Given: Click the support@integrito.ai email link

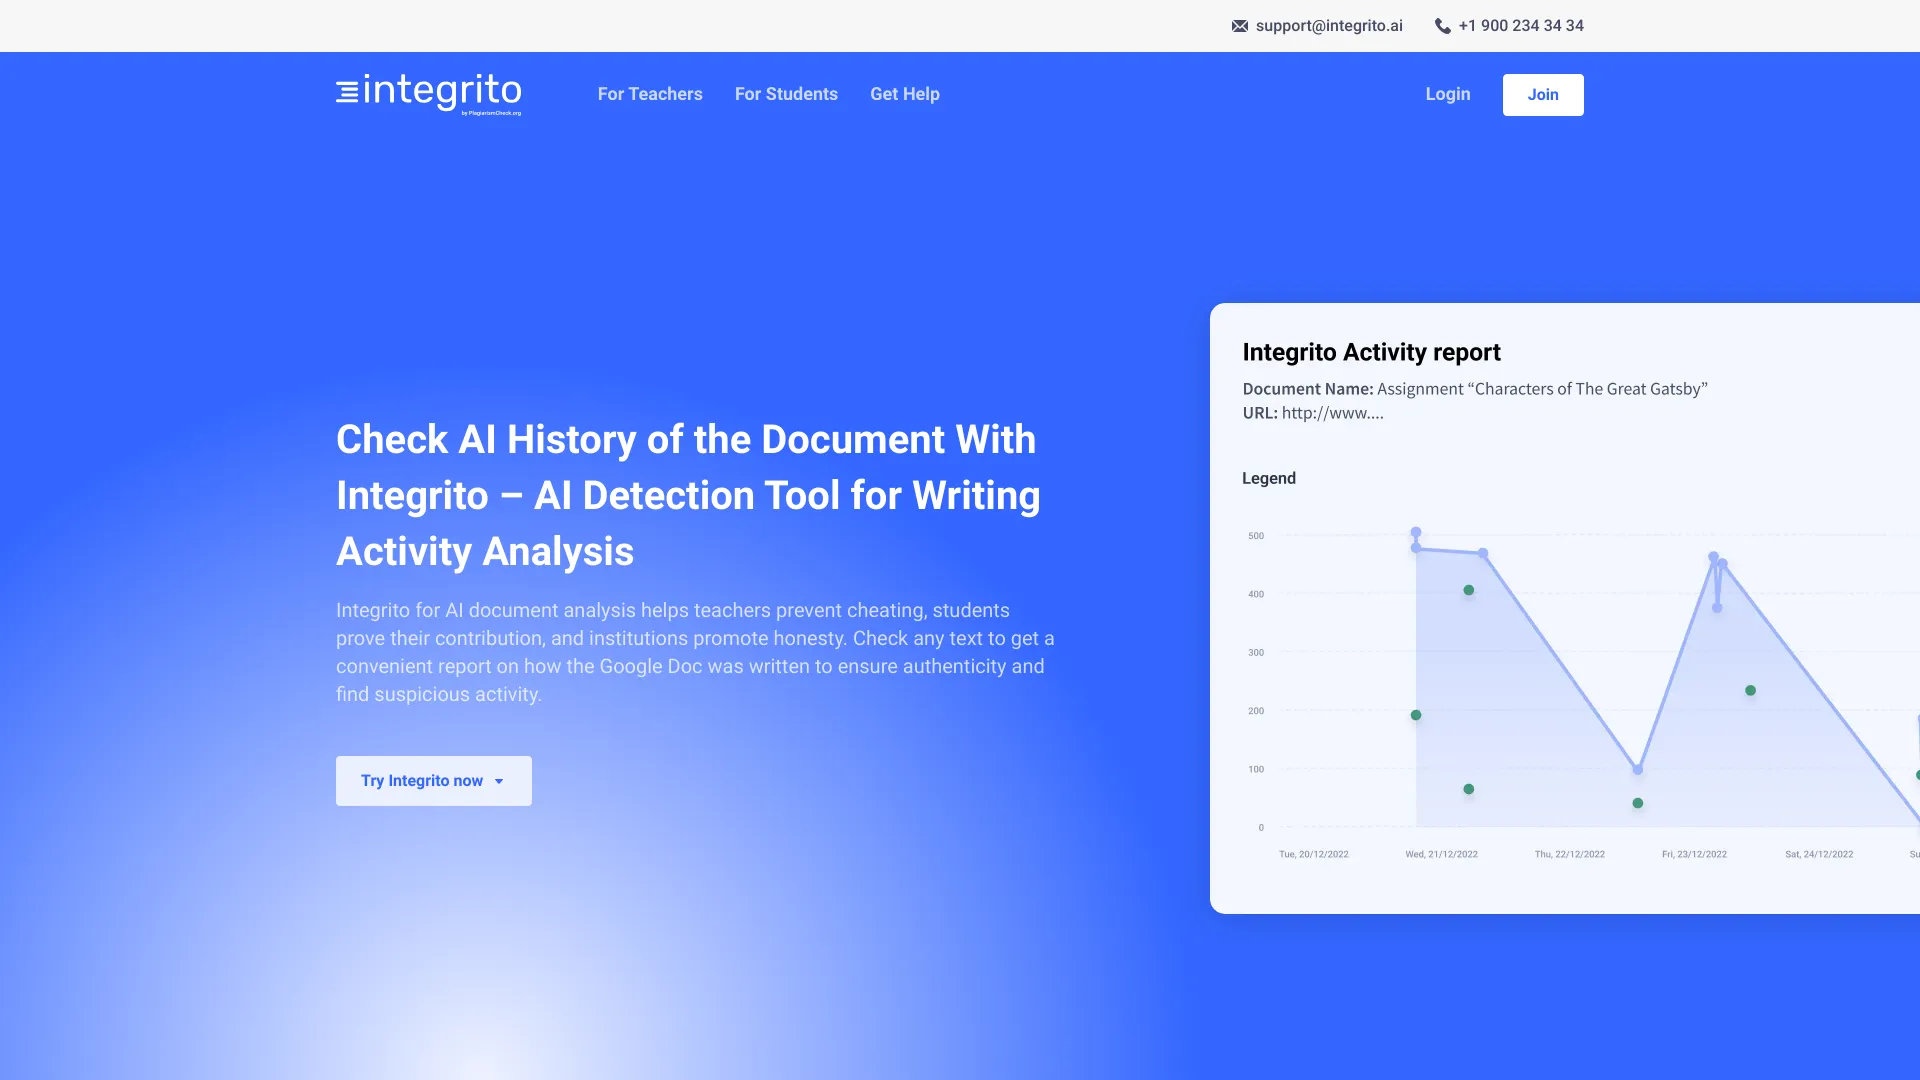Looking at the screenshot, I should coord(1329,26).
